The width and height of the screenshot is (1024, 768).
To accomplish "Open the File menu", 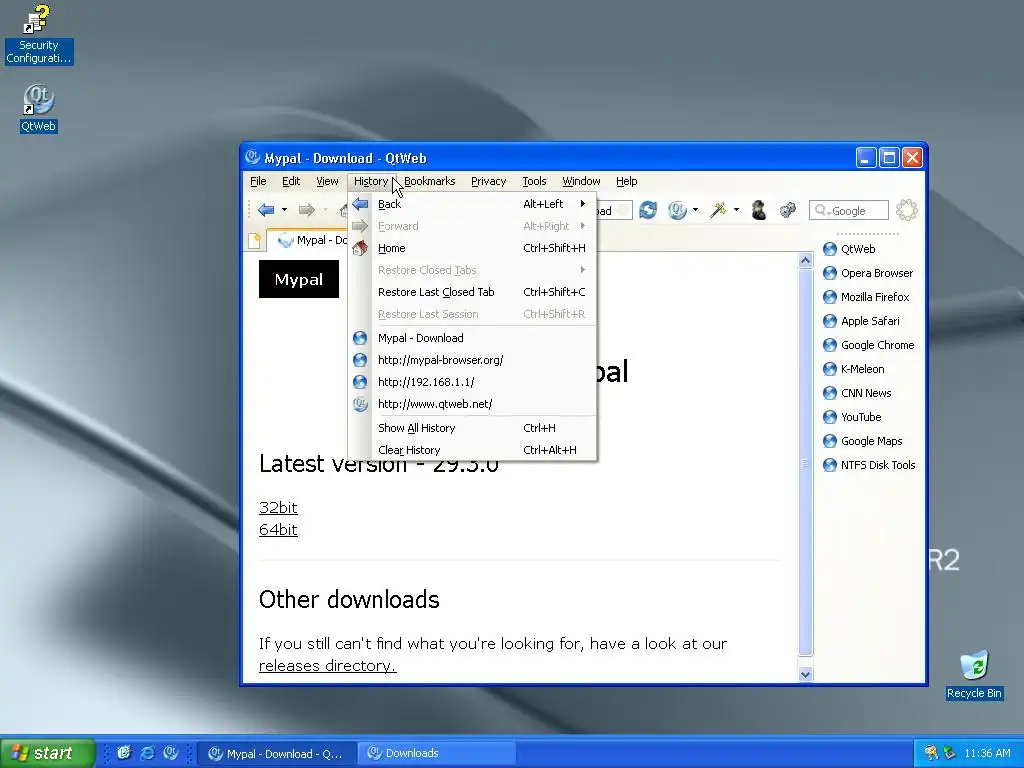I will [x=258, y=182].
